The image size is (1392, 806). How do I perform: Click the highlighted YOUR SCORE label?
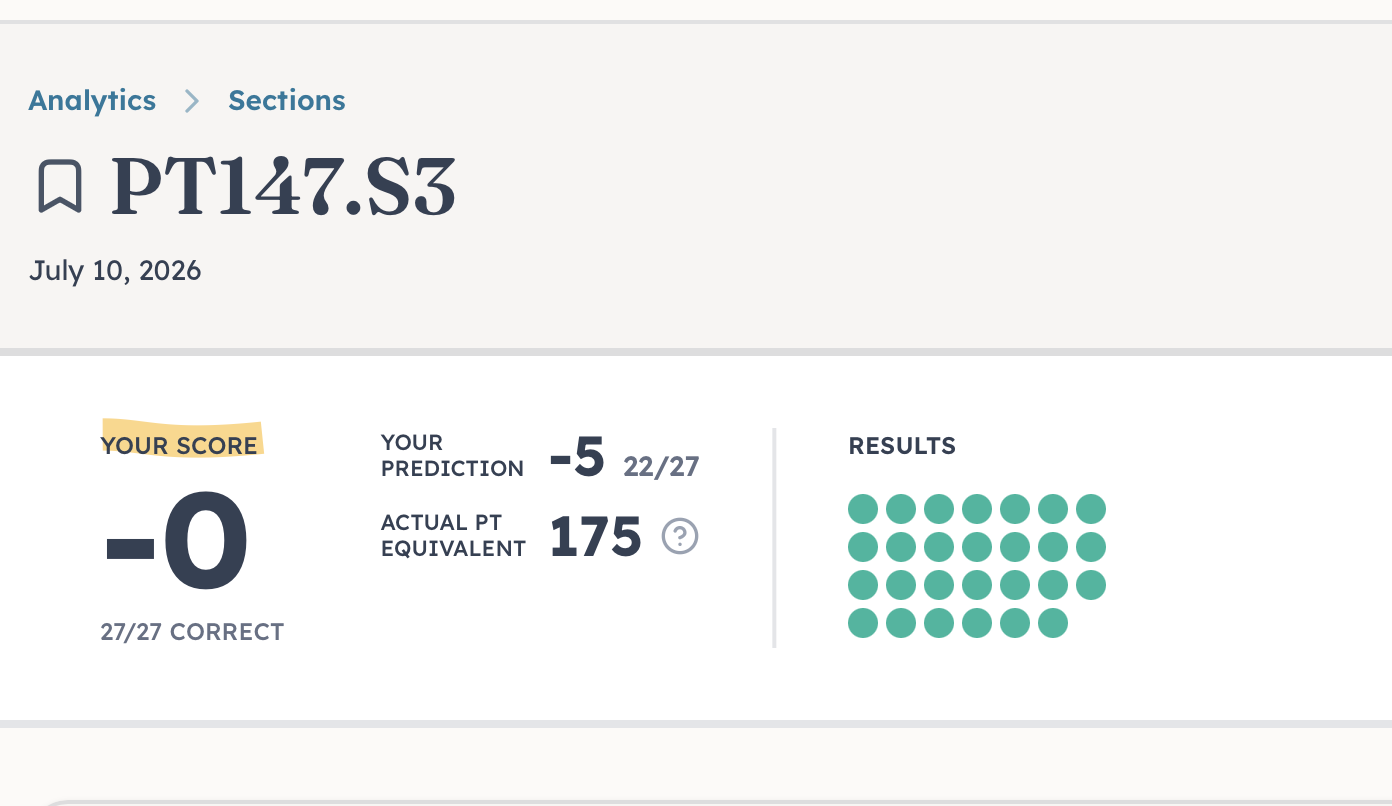coord(179,446)
